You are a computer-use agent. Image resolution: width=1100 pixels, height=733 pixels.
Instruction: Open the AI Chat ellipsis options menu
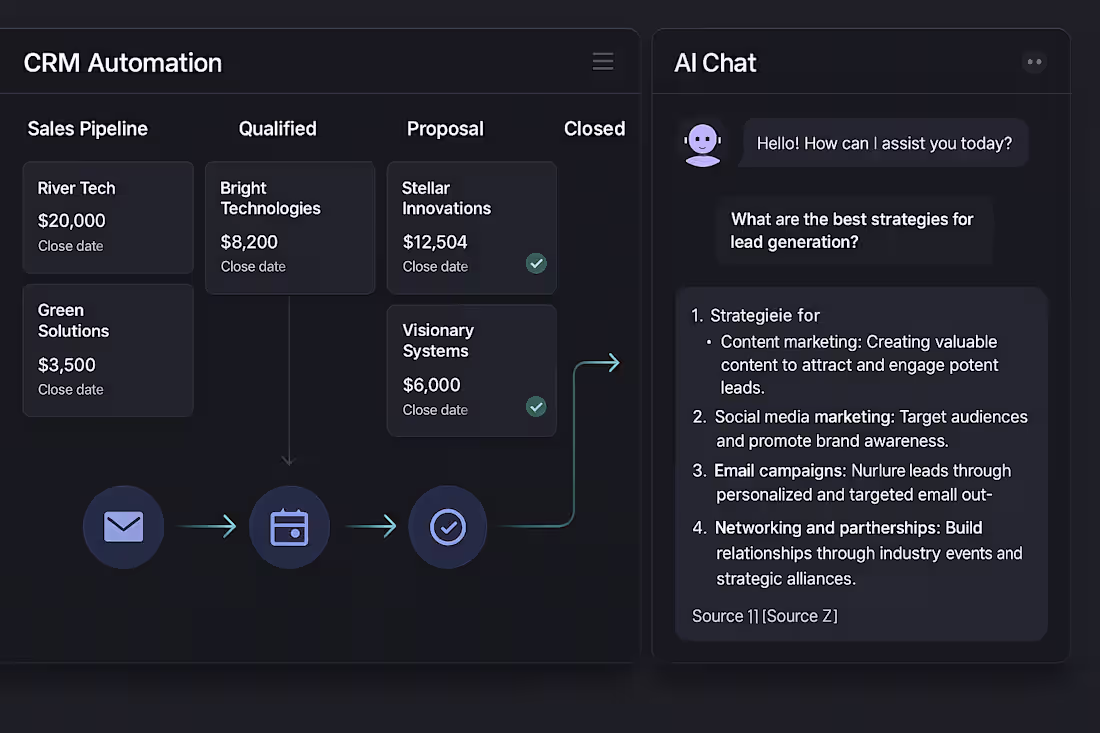point(1034,61)
